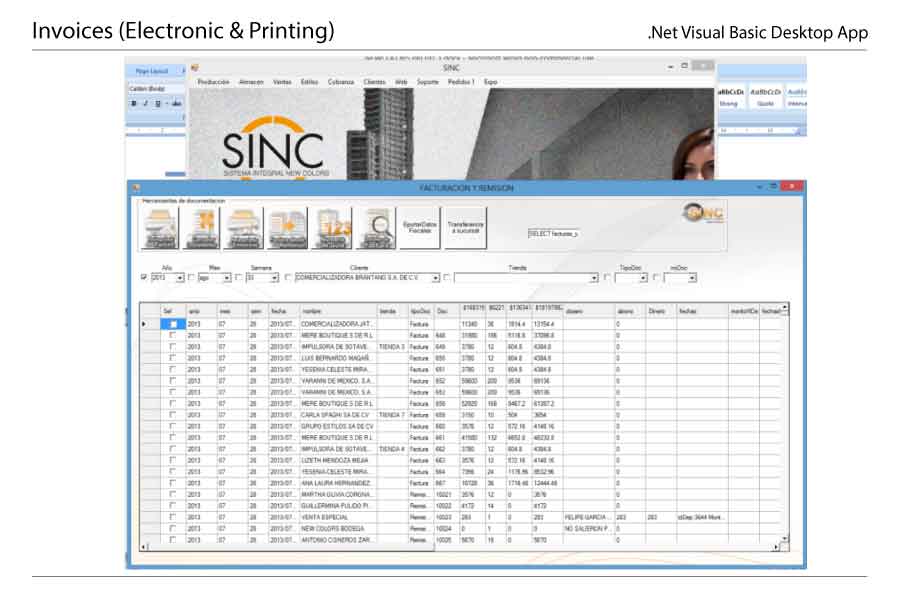Open the Cliente dropdown list
900x600 pixels.
tap(438, 277)
